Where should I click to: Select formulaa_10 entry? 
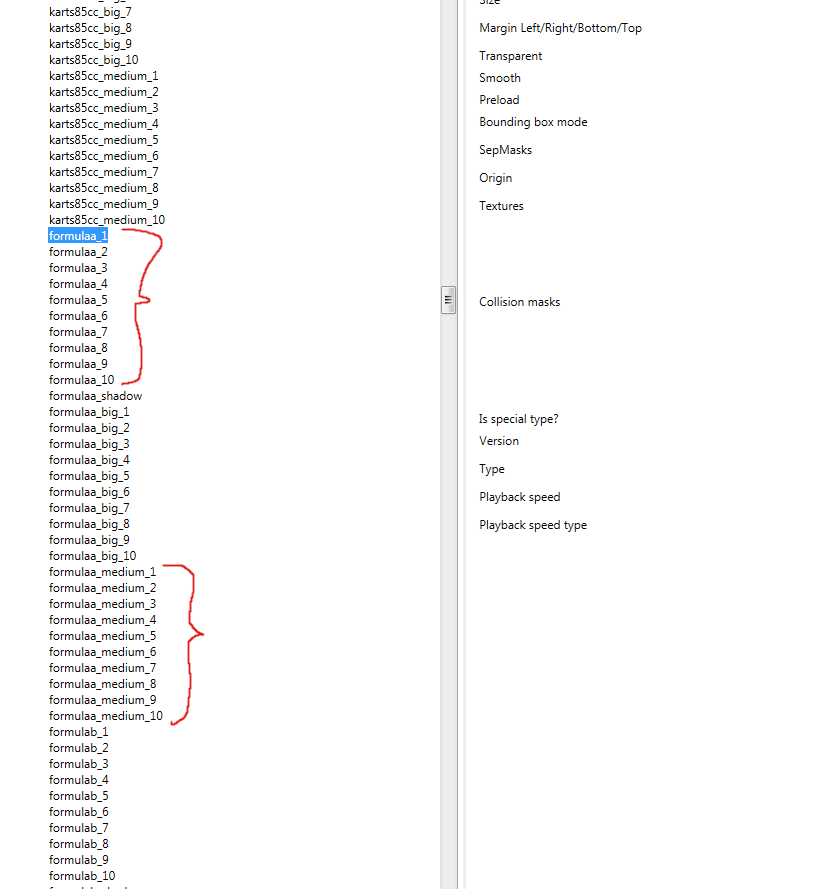(x=82, y=380)
